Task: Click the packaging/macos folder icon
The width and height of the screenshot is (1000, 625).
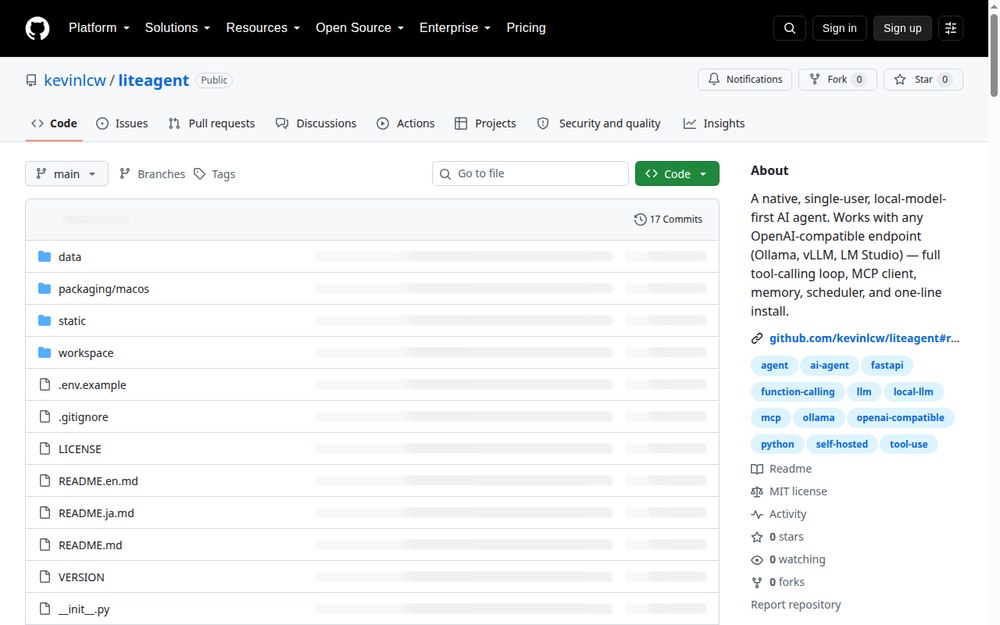Action: coord(44,288)
